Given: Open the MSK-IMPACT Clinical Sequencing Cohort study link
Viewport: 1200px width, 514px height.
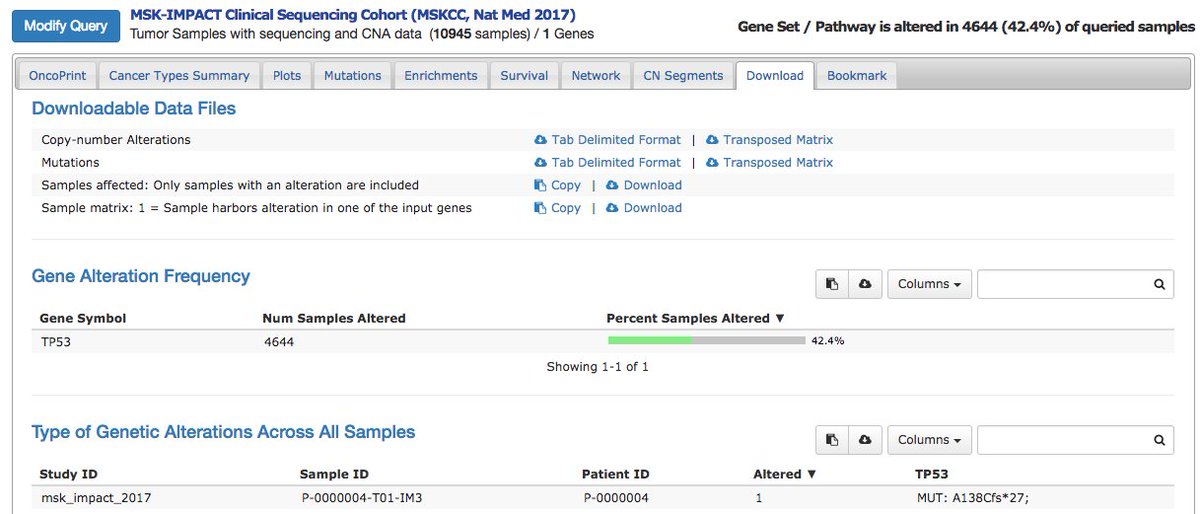Looking at the screenshot, I should pos(353,16).
